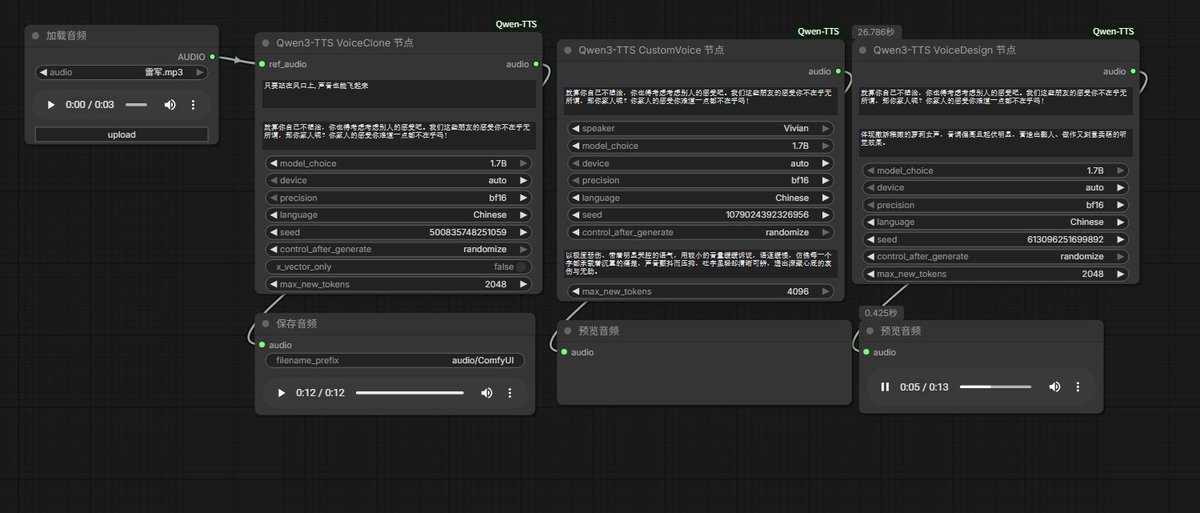Click Qwen-TTS badge above VoiceClone node

click(516, 24)
